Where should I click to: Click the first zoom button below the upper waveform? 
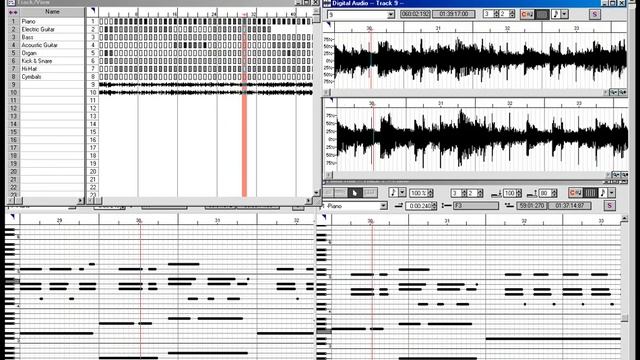[x=613, y=93]
